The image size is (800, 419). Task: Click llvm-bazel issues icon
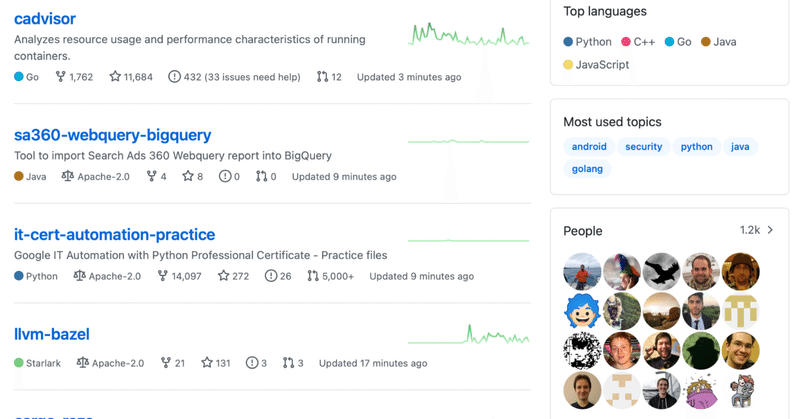pos(252,362)
